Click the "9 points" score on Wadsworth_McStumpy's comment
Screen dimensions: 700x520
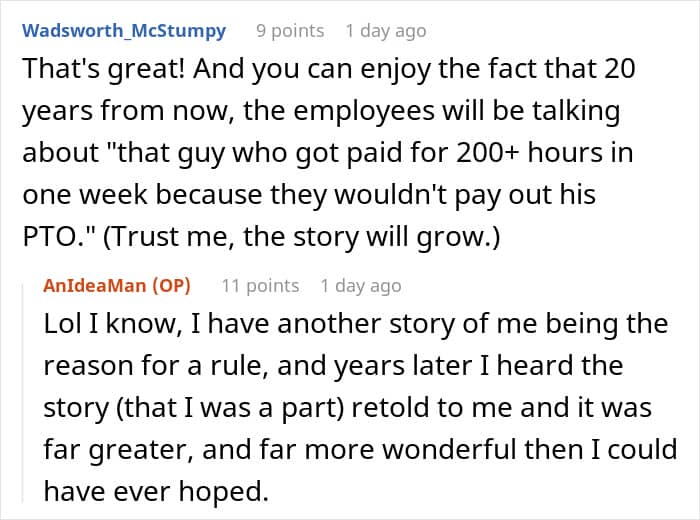point(290,30)
